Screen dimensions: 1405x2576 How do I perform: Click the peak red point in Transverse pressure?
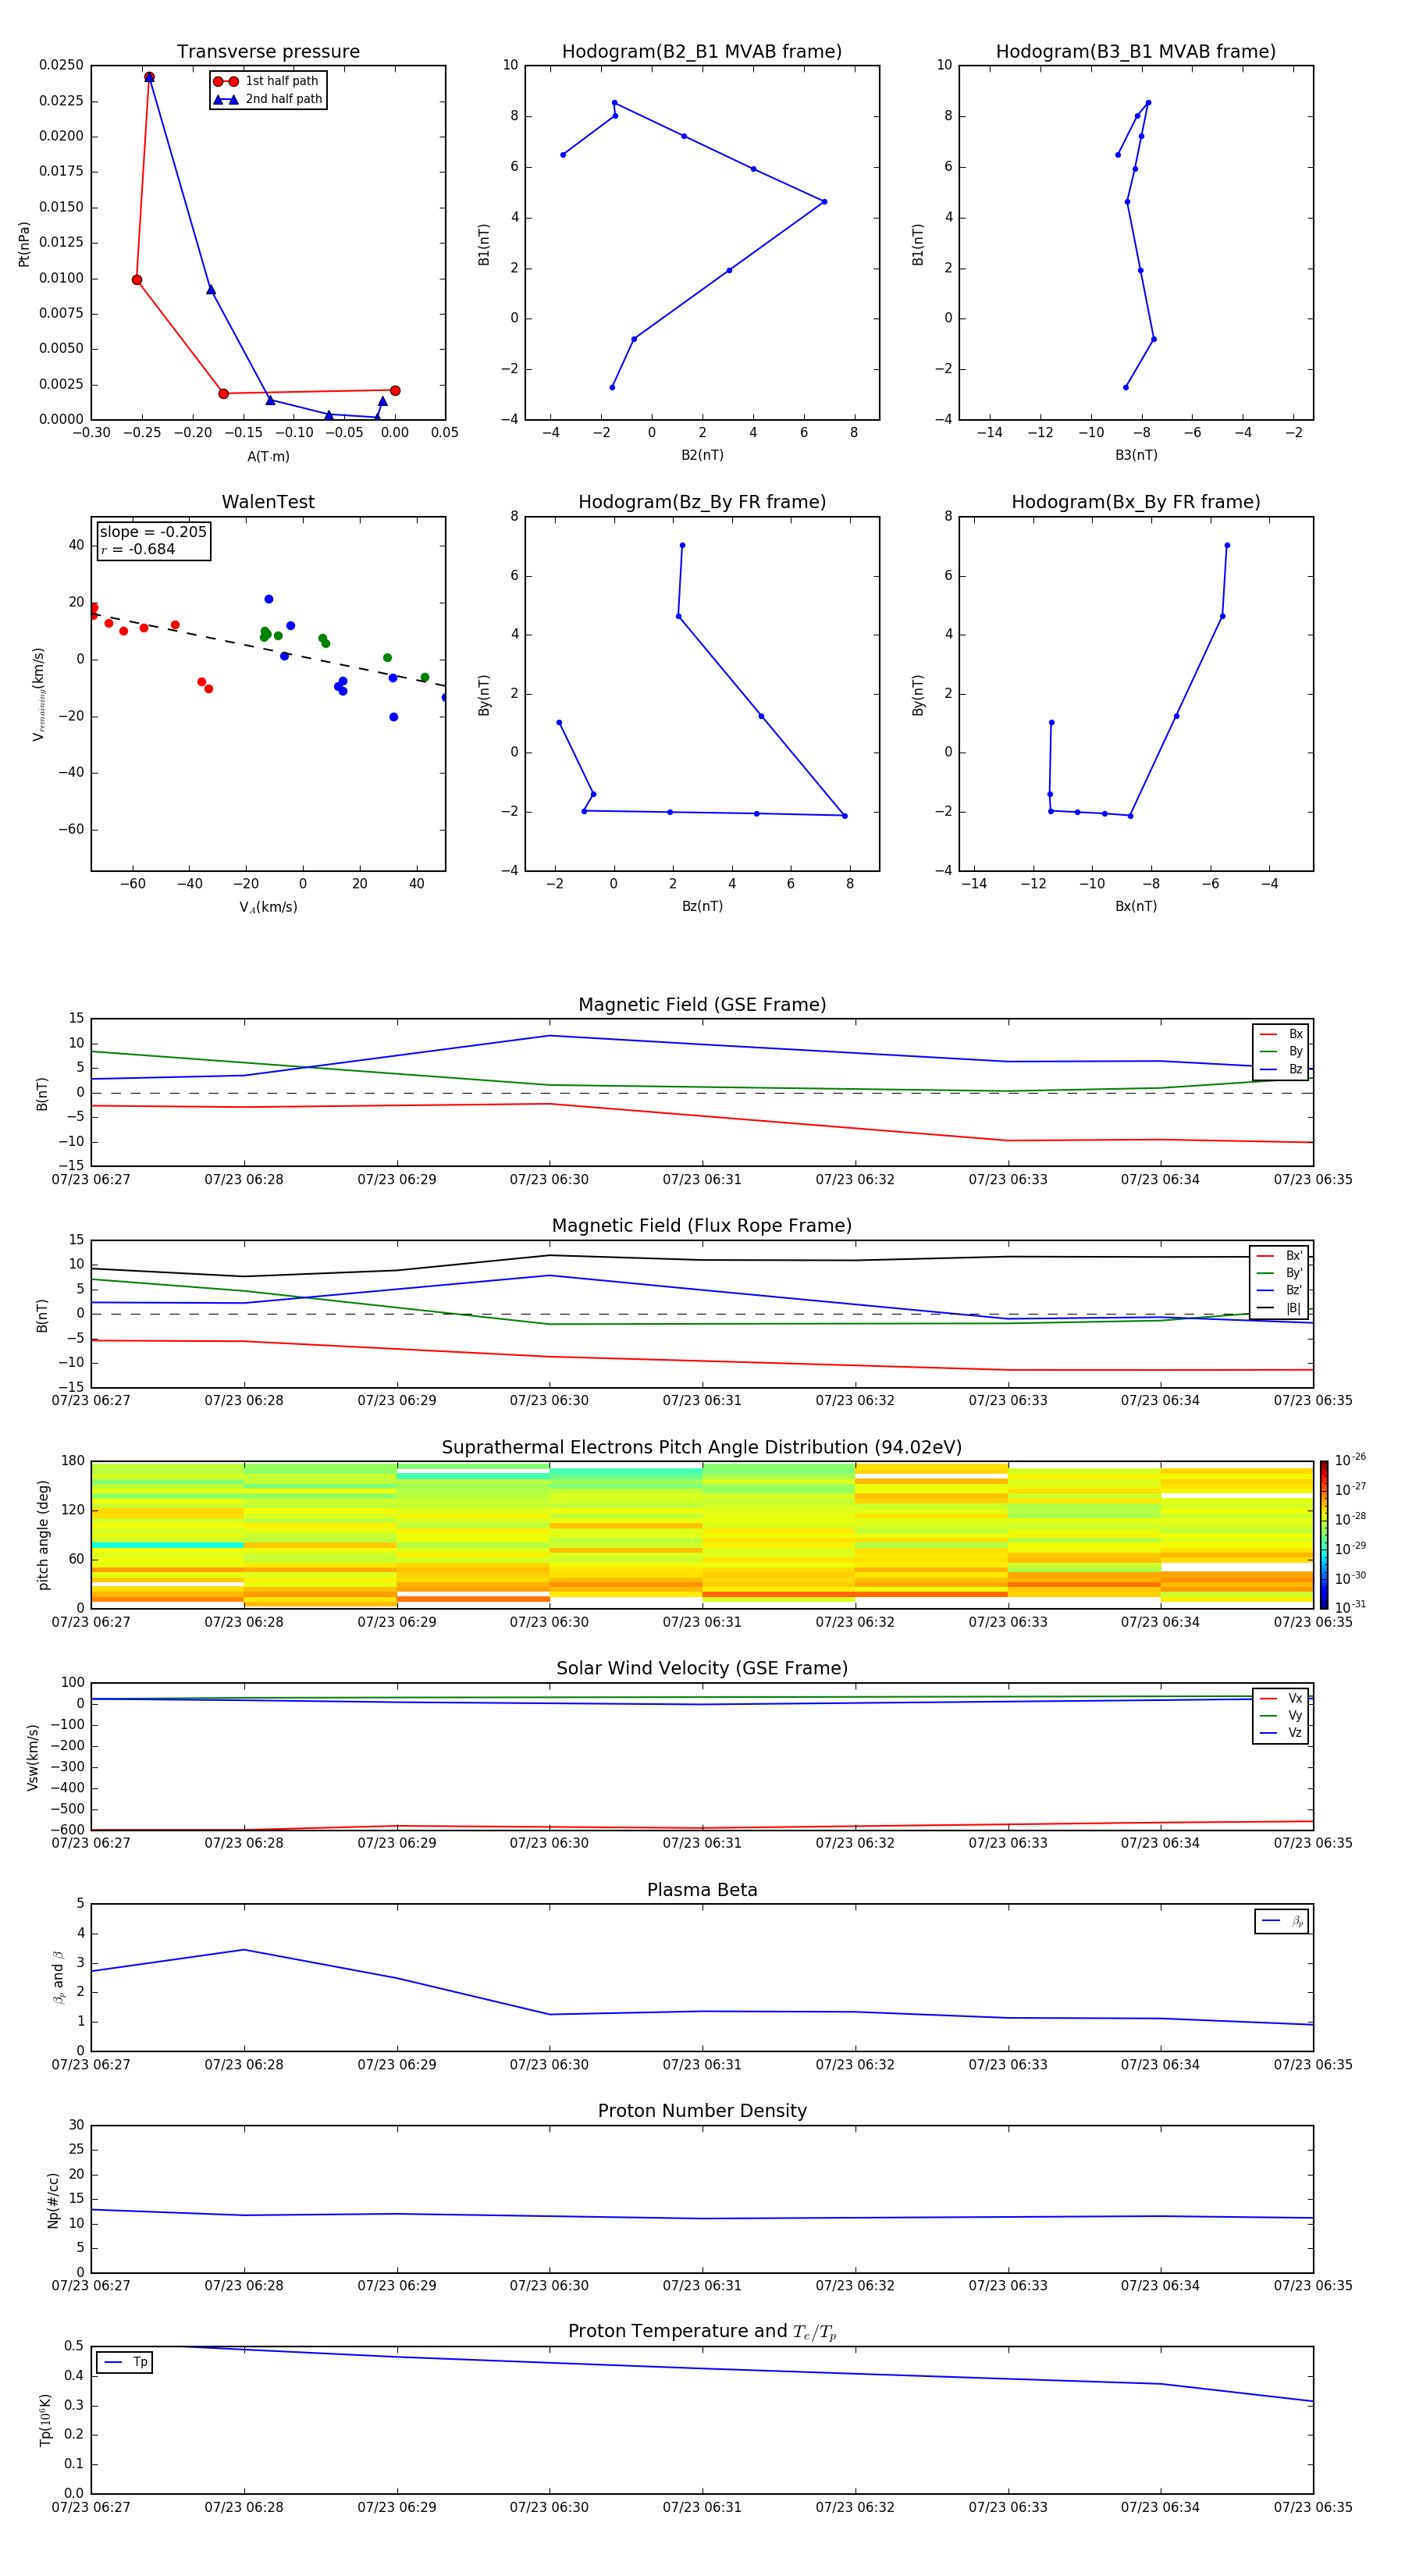tap(149, 77)
